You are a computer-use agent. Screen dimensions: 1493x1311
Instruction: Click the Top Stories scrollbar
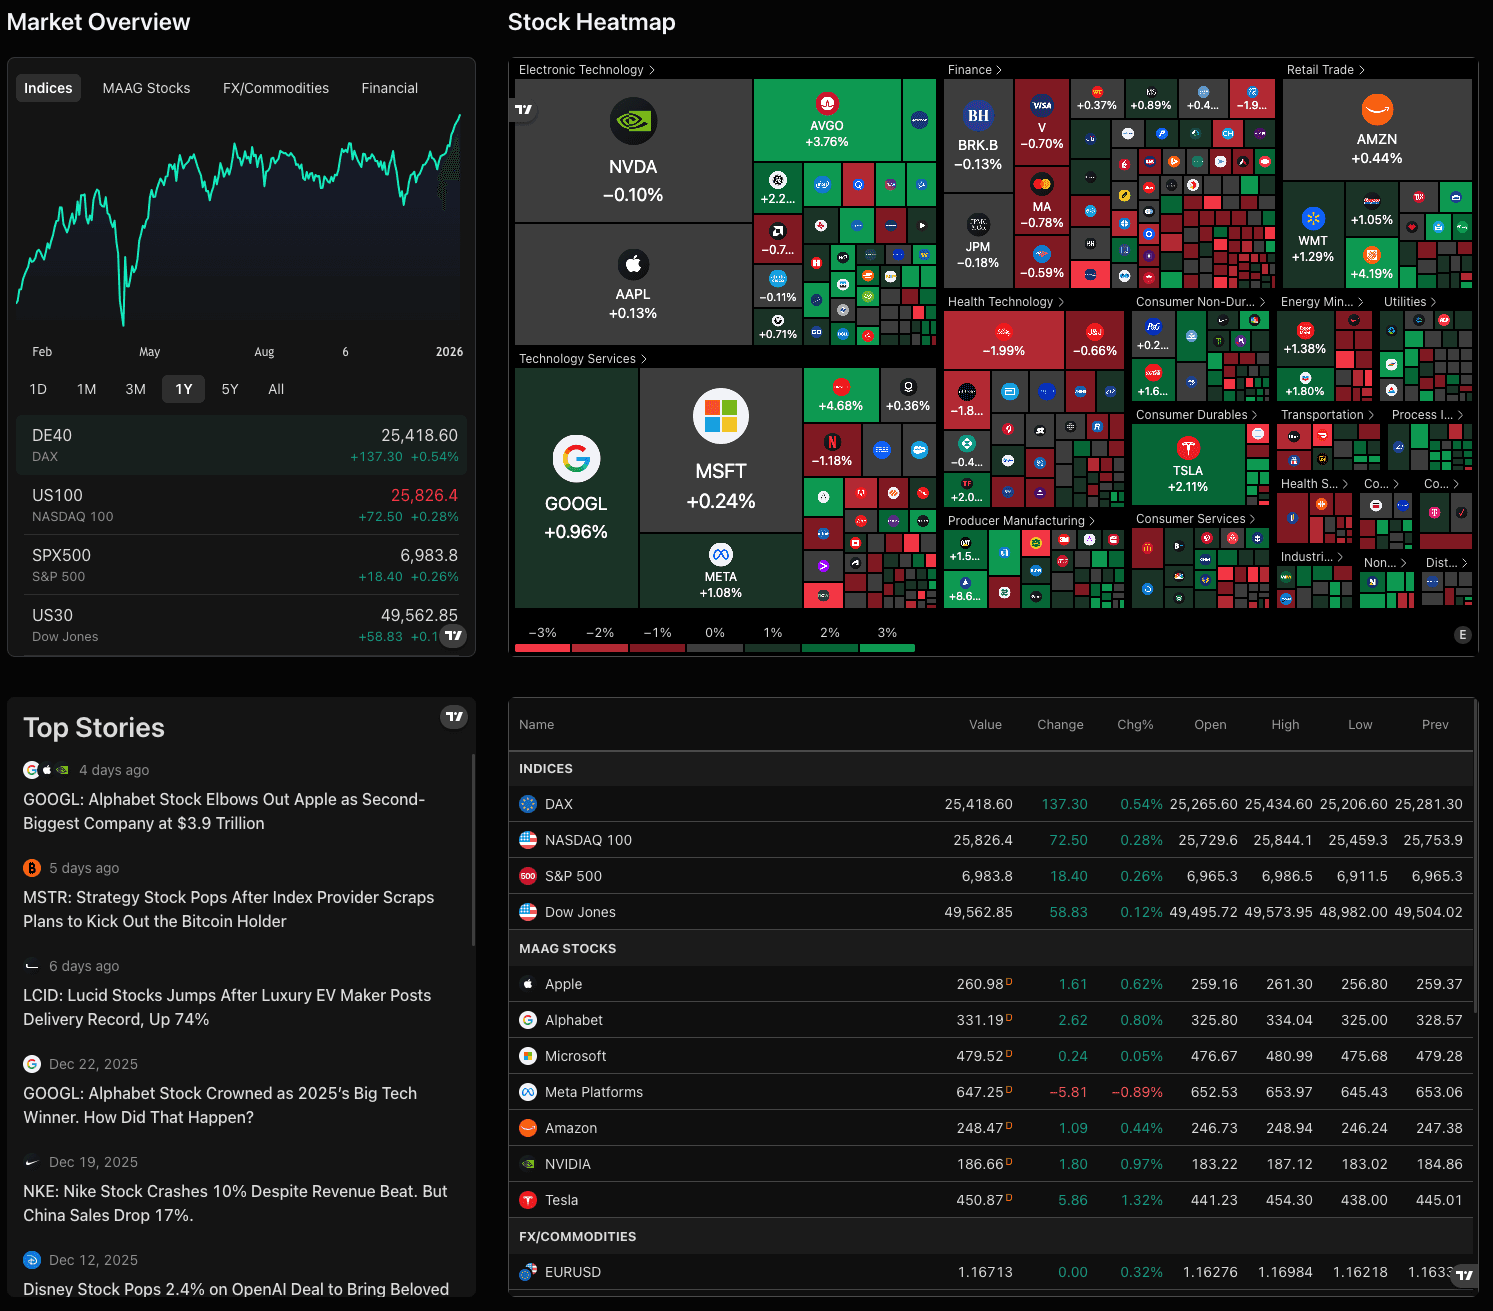click(x=473, y=850)
